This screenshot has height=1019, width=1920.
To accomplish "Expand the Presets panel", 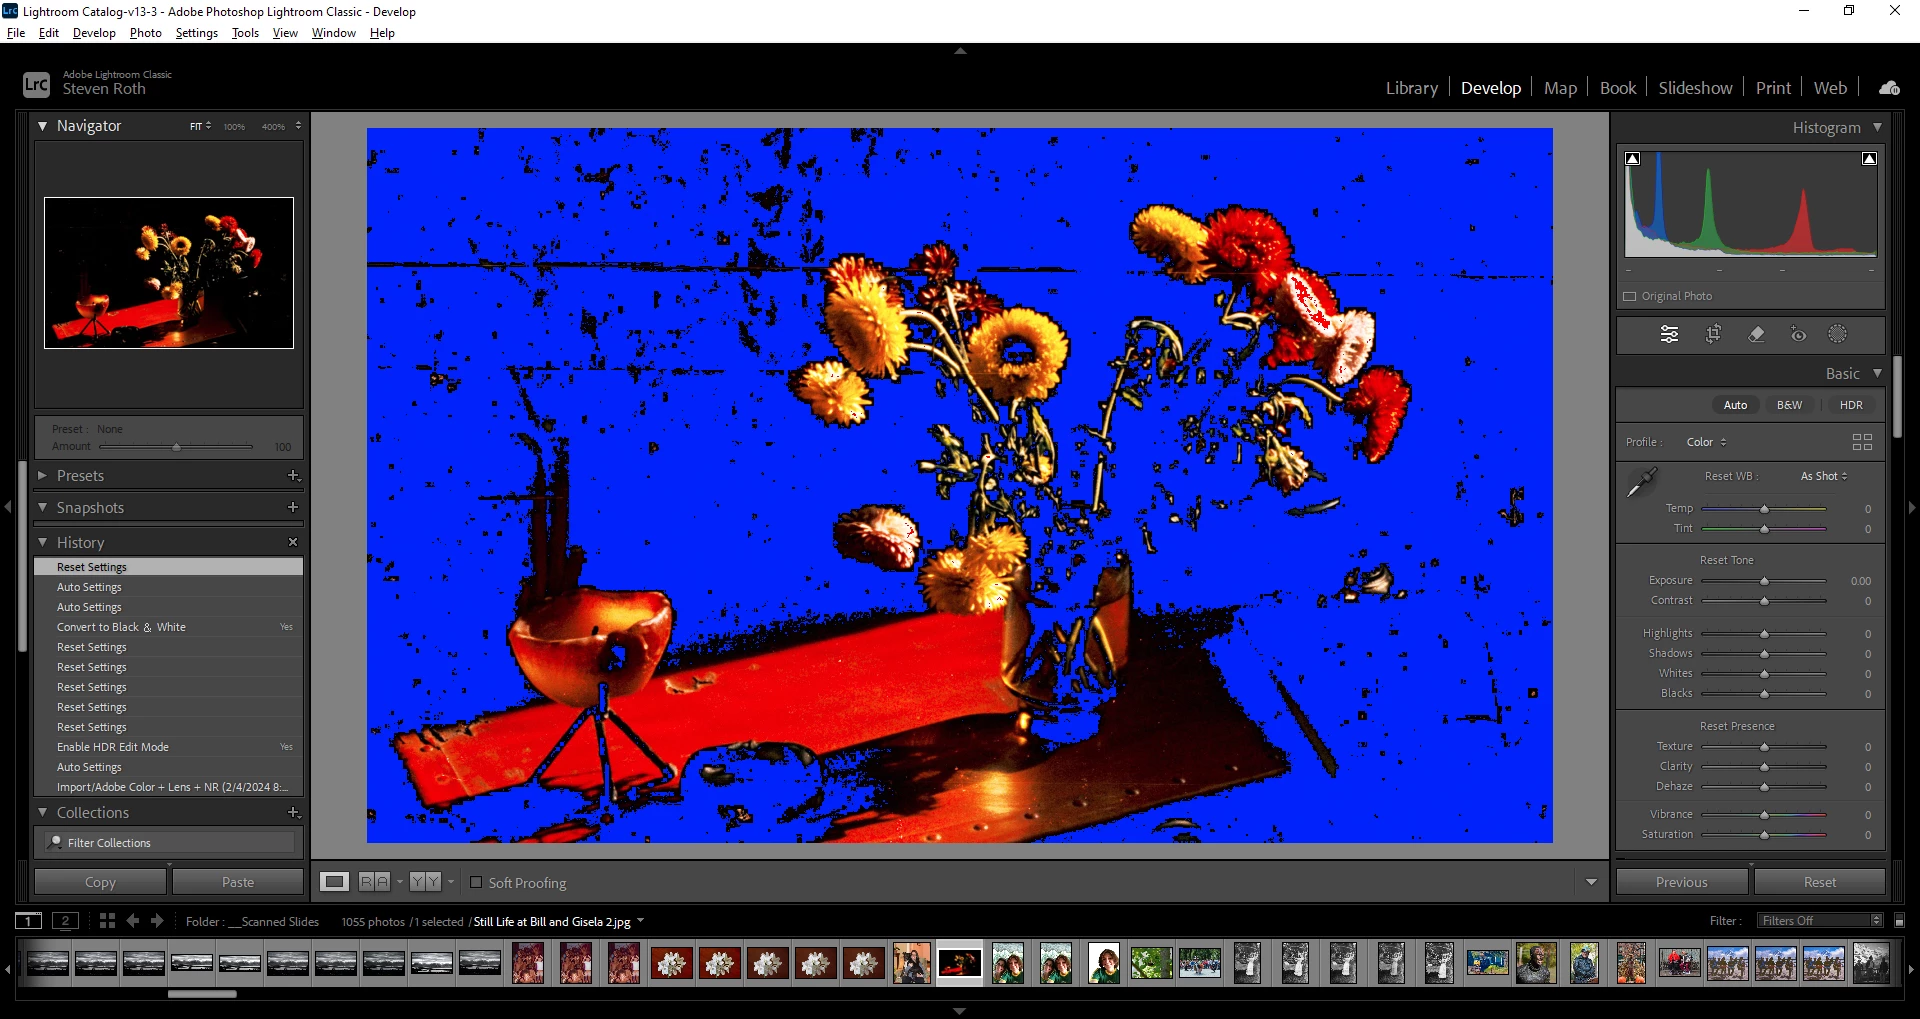I will (x=42, y=476).
